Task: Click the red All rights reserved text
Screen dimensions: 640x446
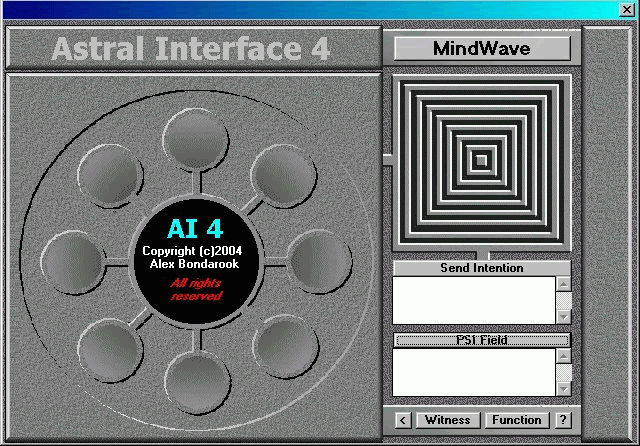Action: [x=196, y=289]
